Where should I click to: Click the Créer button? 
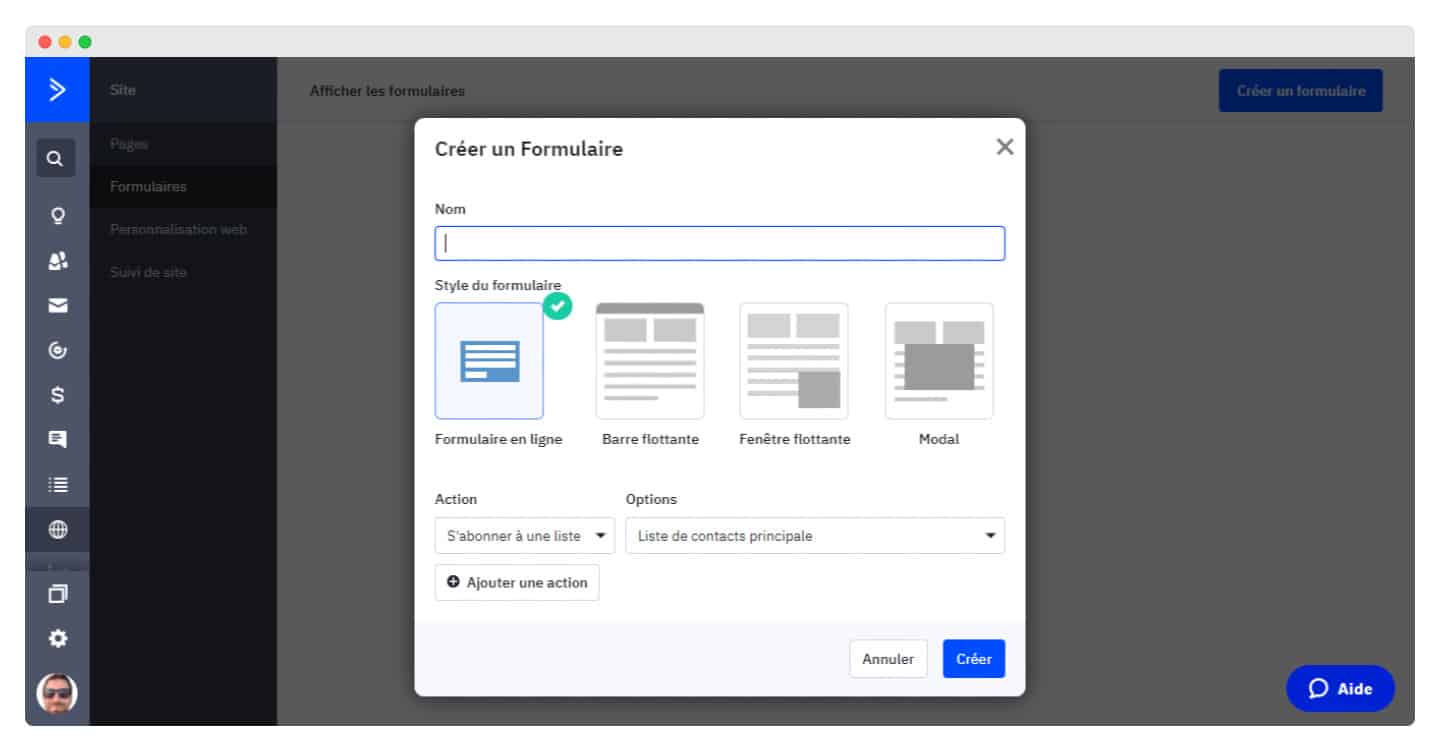pyautogui.click(x=974, y=659)
